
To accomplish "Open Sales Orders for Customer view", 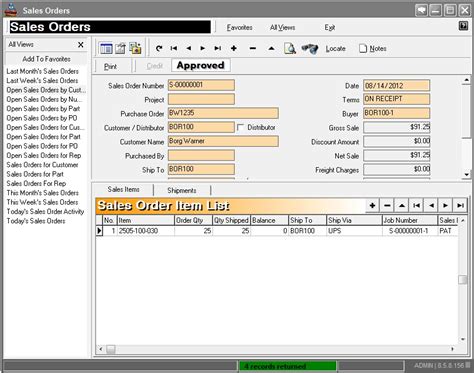I will coord(42,165).
